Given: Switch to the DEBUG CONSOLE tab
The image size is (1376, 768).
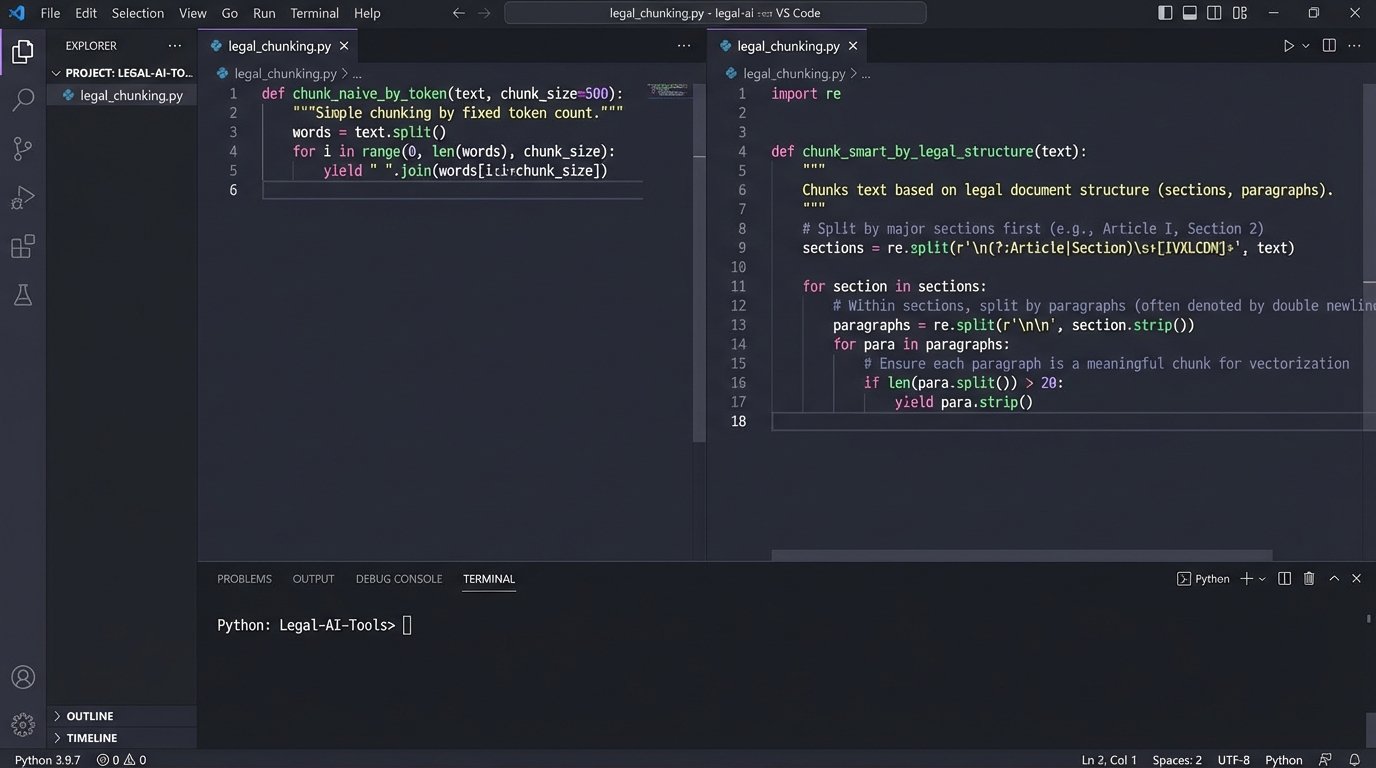Looking at the screenshot, I should click(x=398, y=579).
